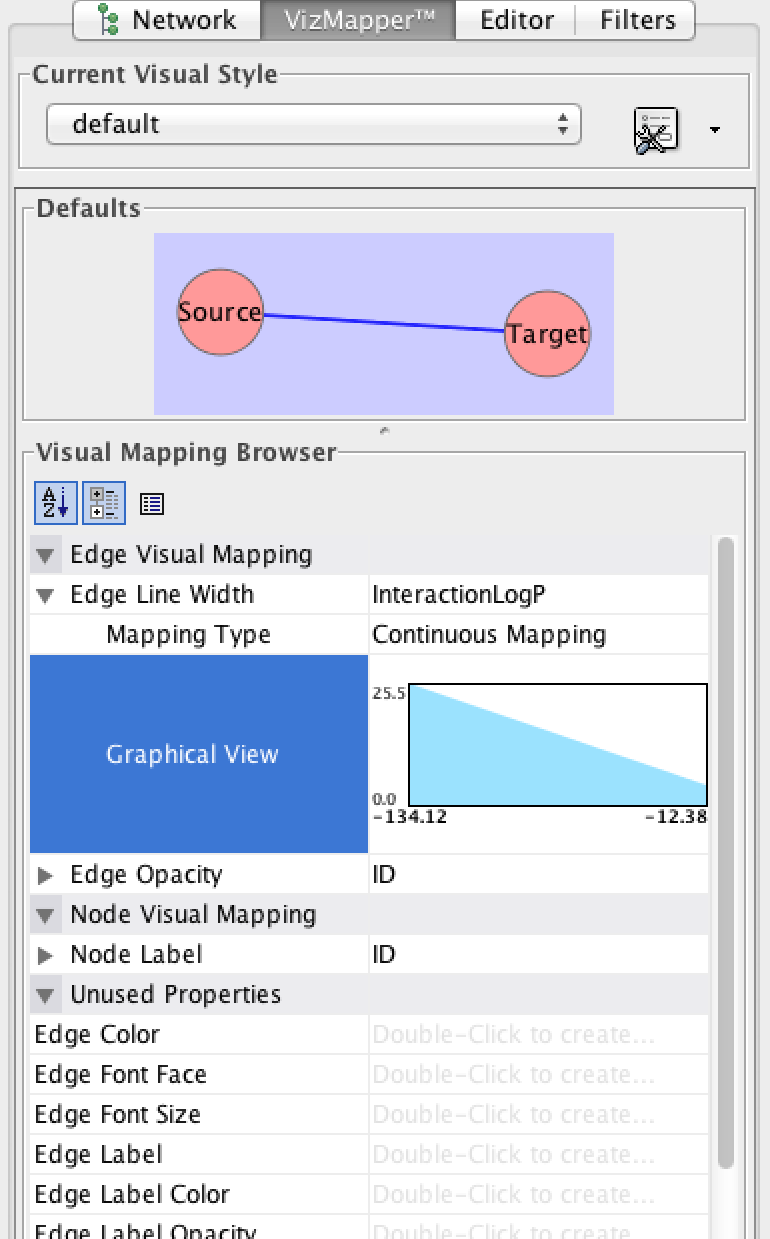
Task: Click the Edge Font Face row
Action: point(369,1075)
